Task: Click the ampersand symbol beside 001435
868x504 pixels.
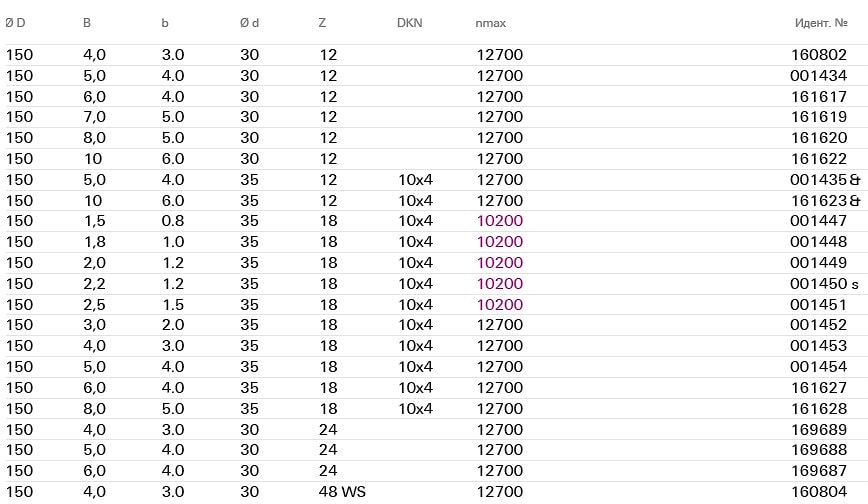Action: 854,180
